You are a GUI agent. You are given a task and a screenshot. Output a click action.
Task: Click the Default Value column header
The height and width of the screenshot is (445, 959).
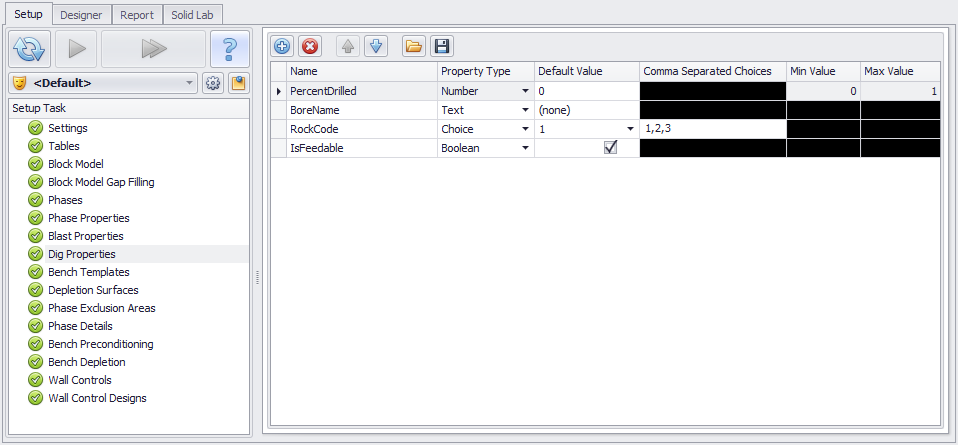point(587,72)
